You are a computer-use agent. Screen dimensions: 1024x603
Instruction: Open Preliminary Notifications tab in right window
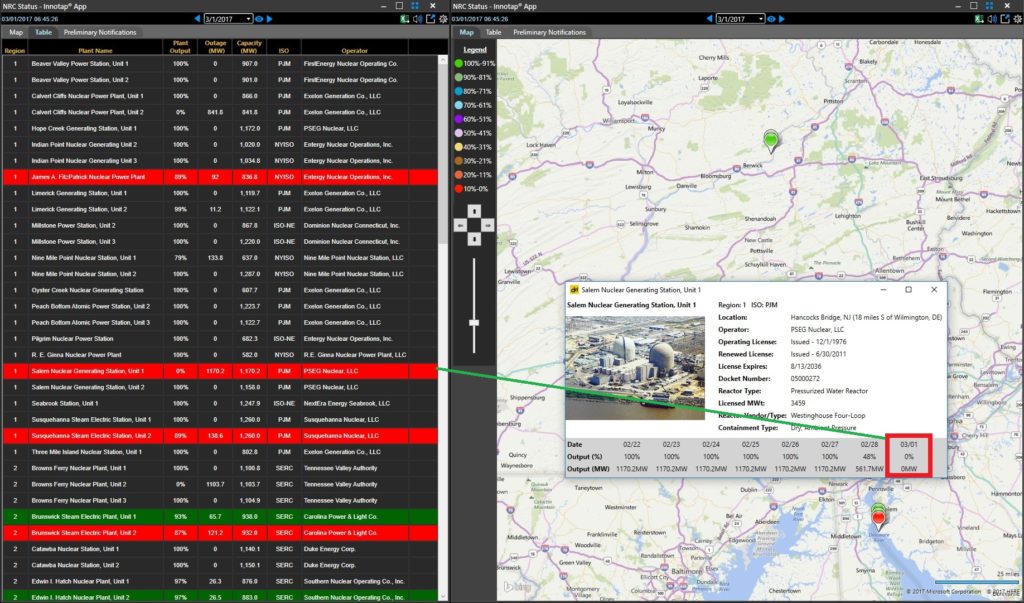point(549,32)
